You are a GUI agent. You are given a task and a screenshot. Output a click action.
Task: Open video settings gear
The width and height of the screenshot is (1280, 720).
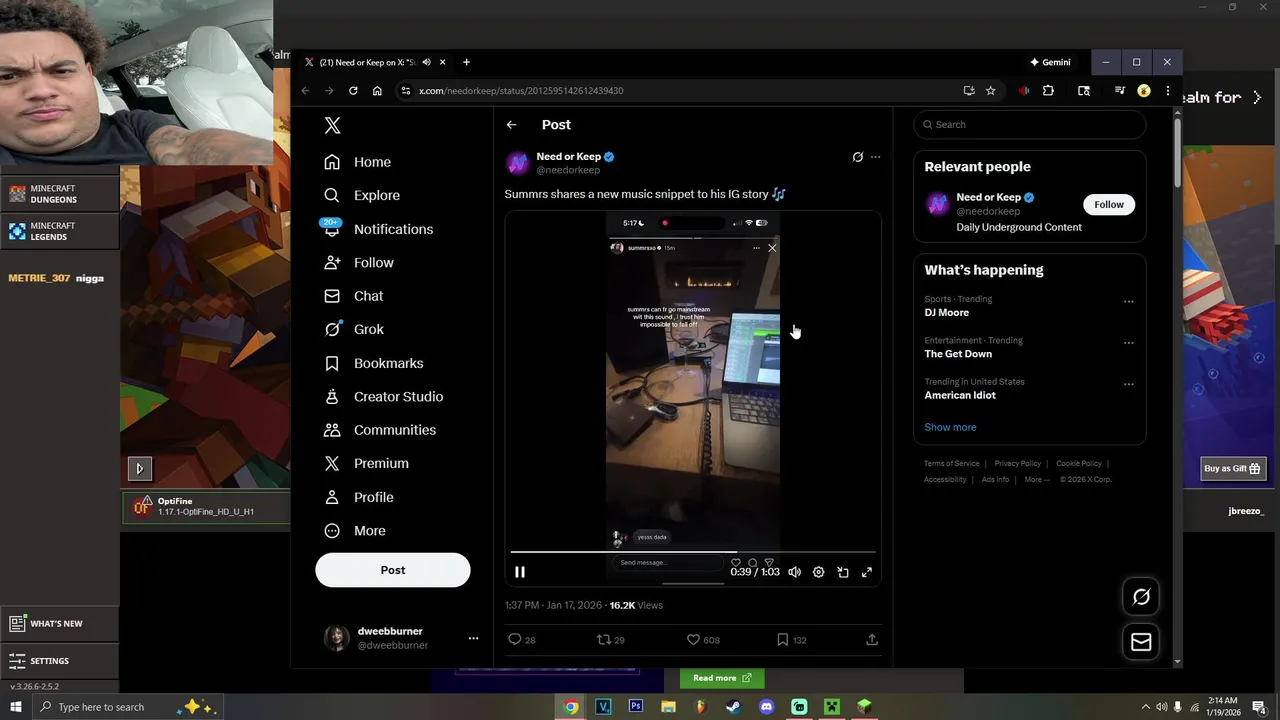818,572
